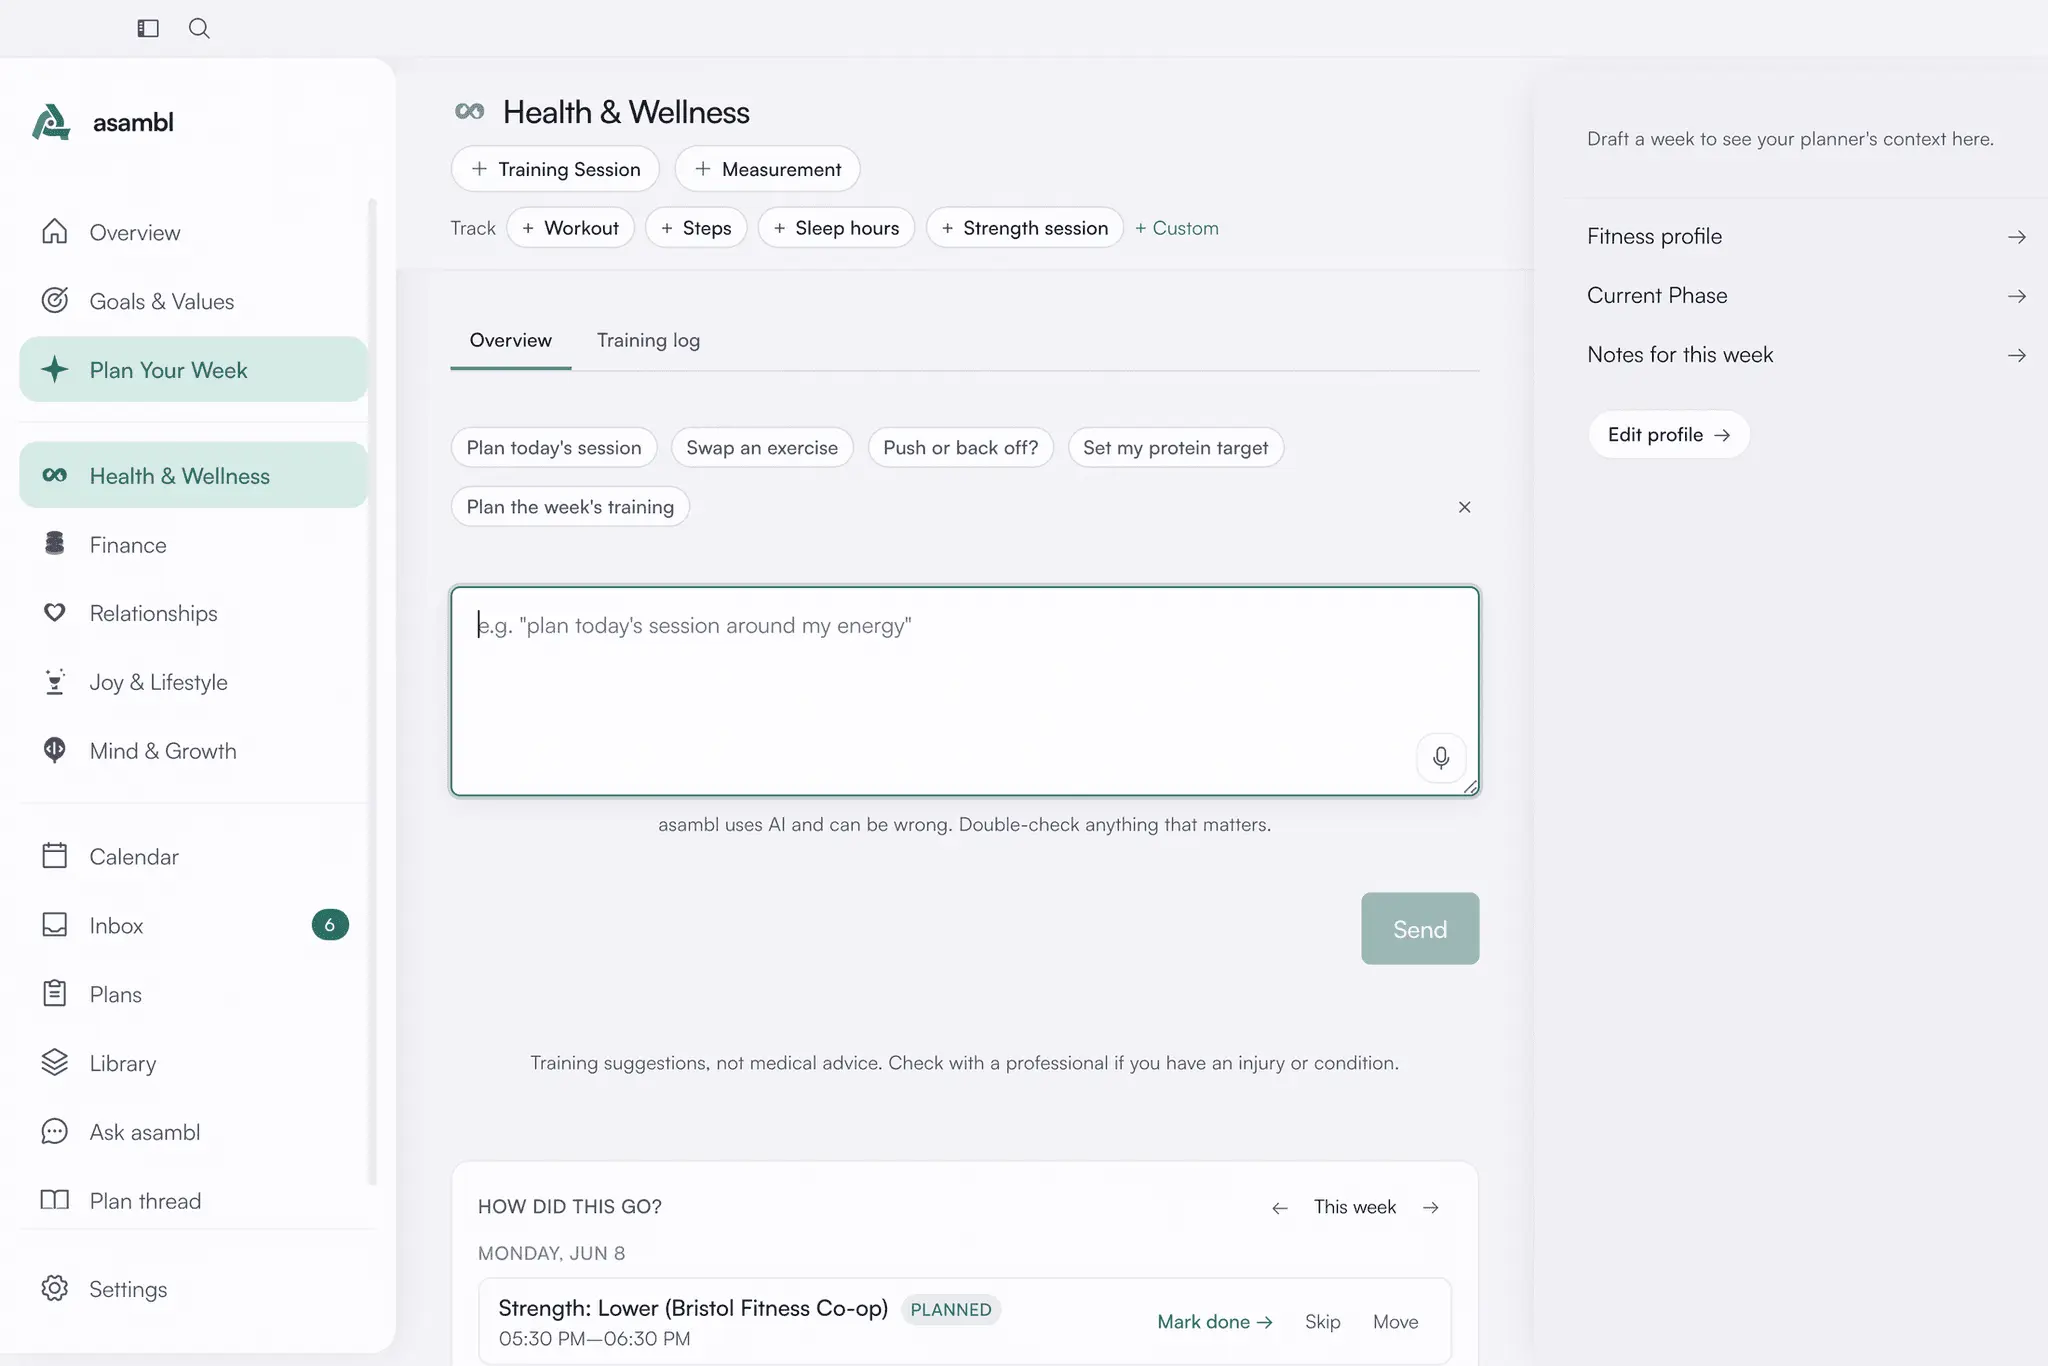Expand Notes for this week
The height and width of the screenshot is (1366, 2048).
[x=1806, y=355]
